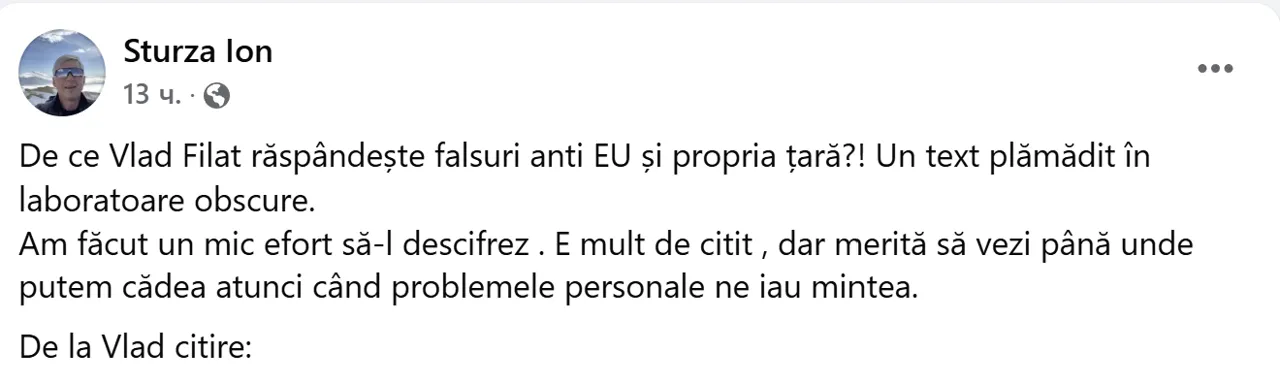1280x384 pixels.
Task: Click the globe public audience icon
Action: pyautogui.click(x=216, y=96)
